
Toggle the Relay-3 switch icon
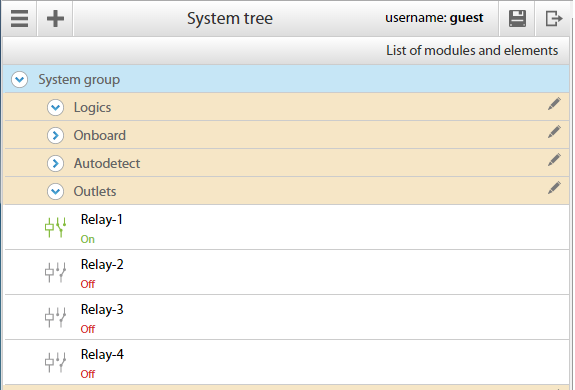pos(55,317)
